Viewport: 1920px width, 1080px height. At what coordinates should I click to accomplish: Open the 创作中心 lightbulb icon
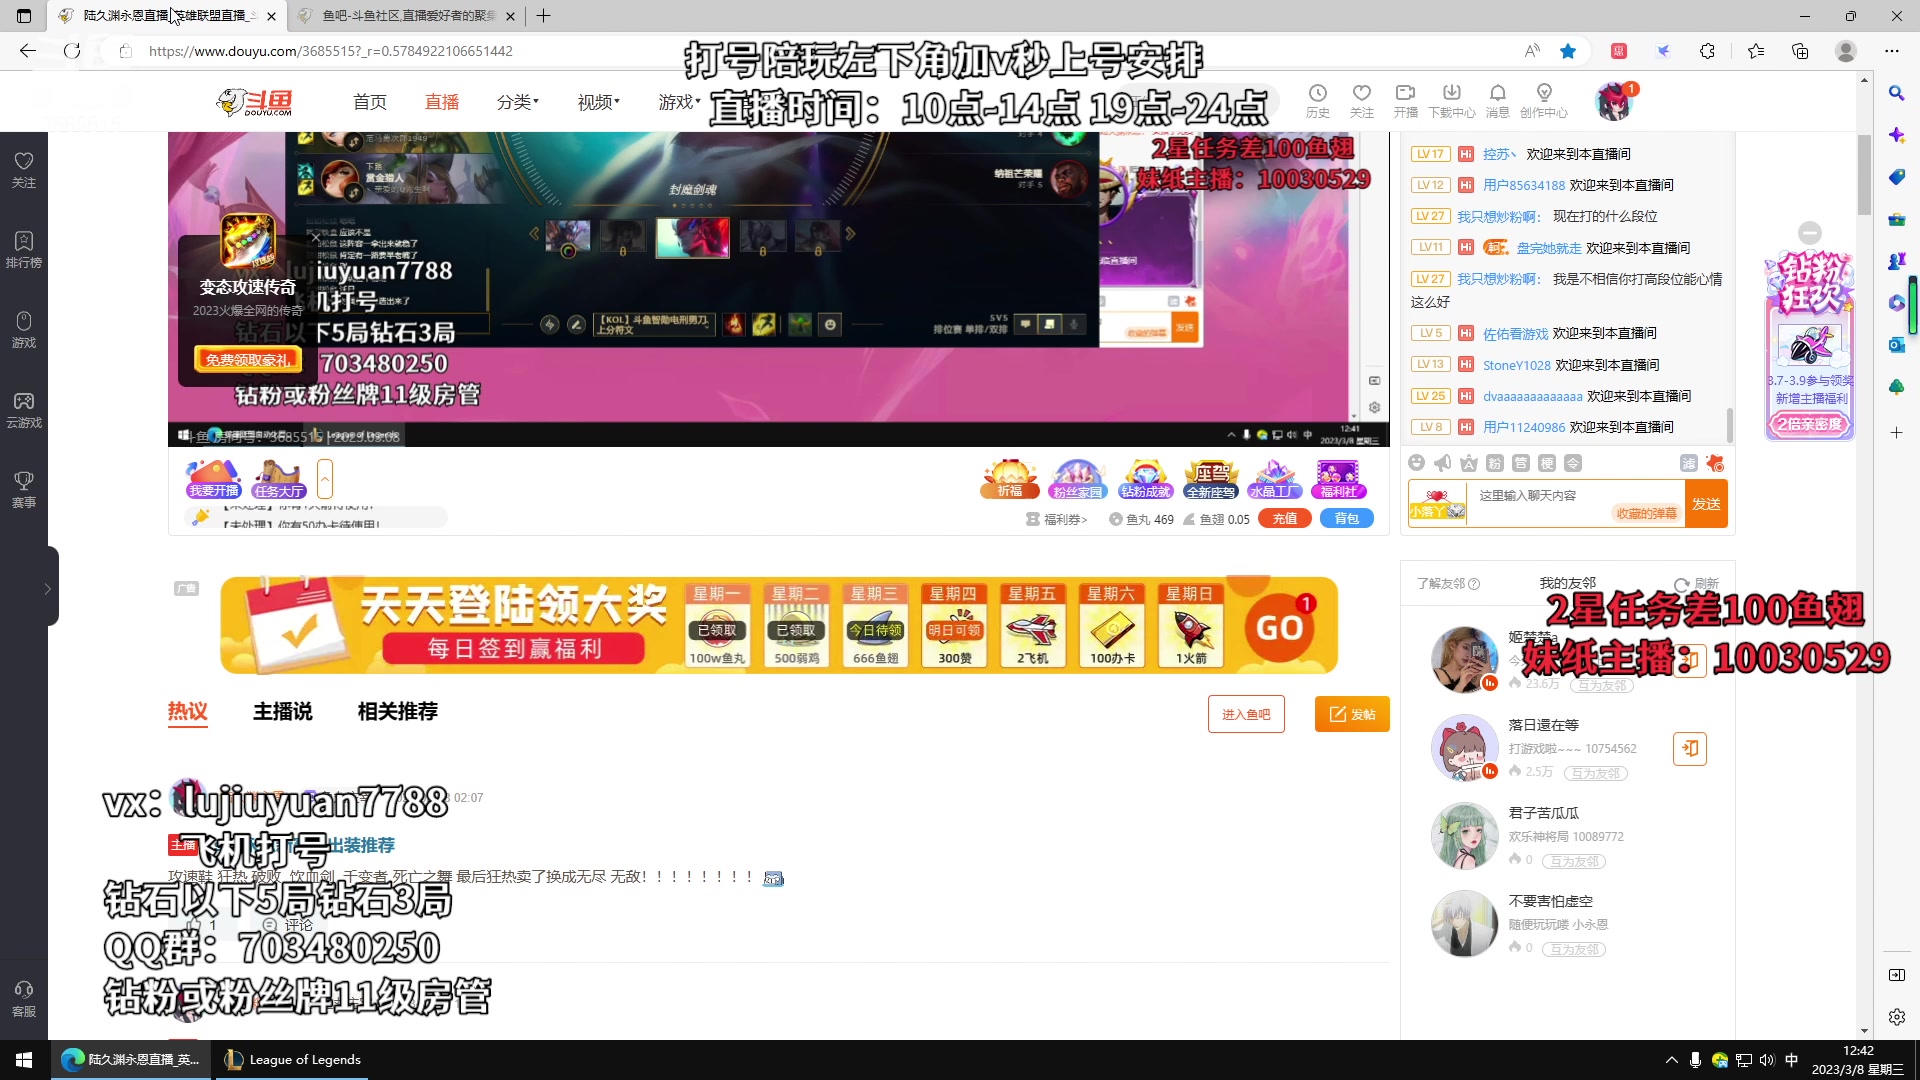coord(1543,101)
